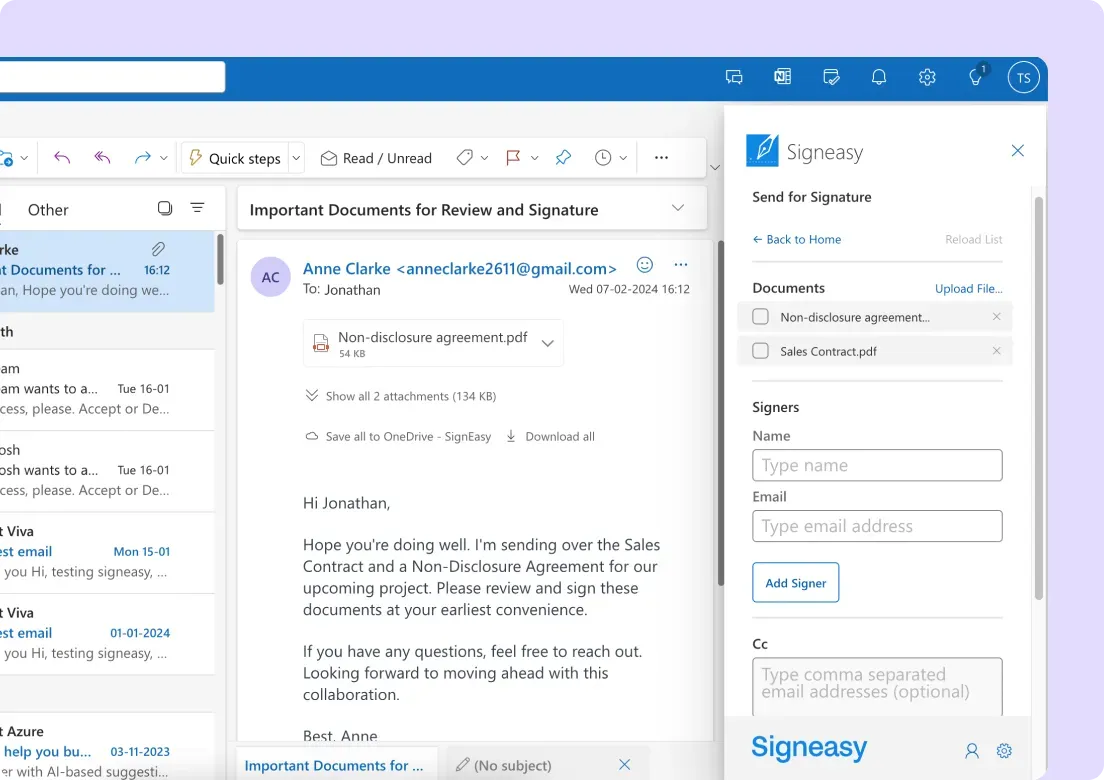The height and width of the screenshot is (780, 1104).
Task: Collapse the email subject with its chevron
Action: tap(678, 208)
